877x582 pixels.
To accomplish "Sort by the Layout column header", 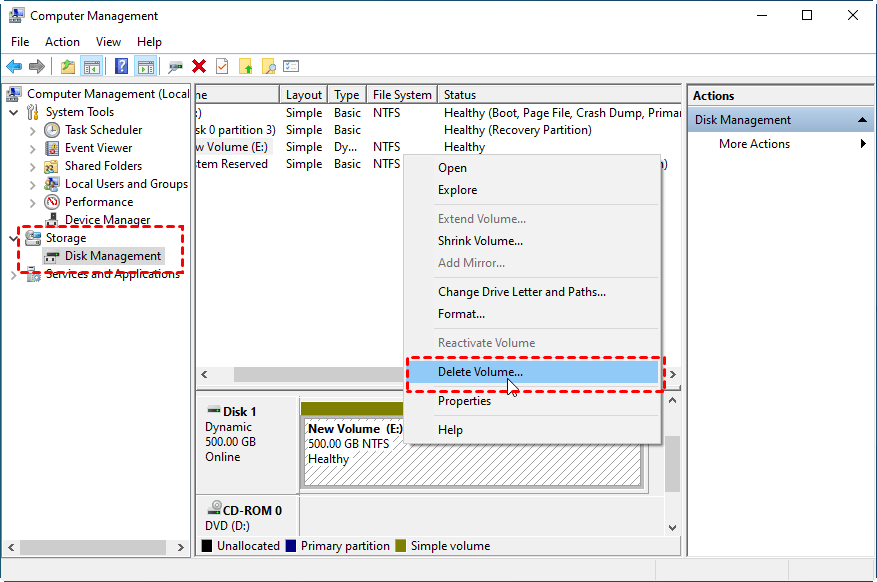I will [x=304, y=94].
